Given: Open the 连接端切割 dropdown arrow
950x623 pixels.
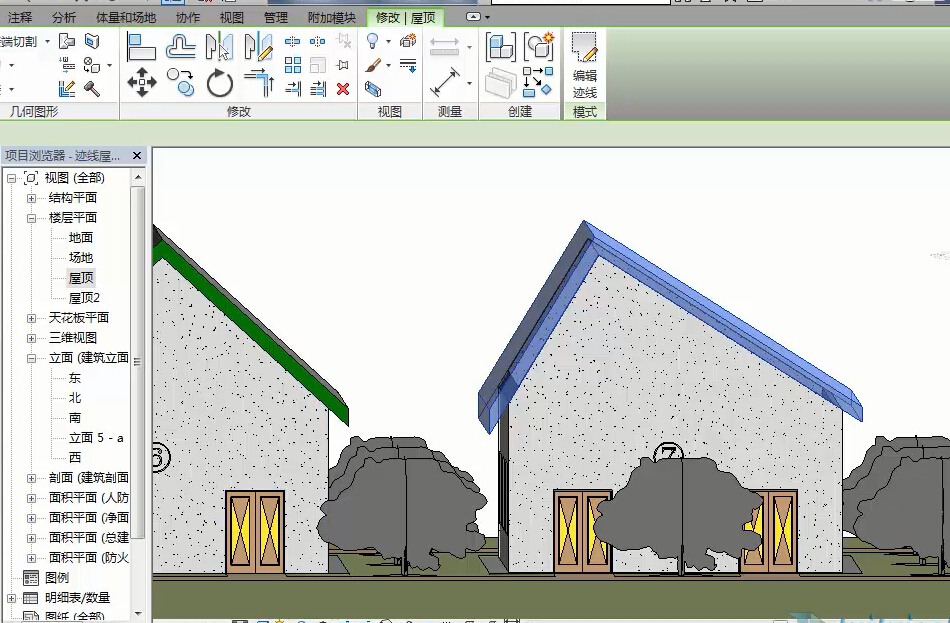Looking at the screenshot, I should [x=47, y=42].
